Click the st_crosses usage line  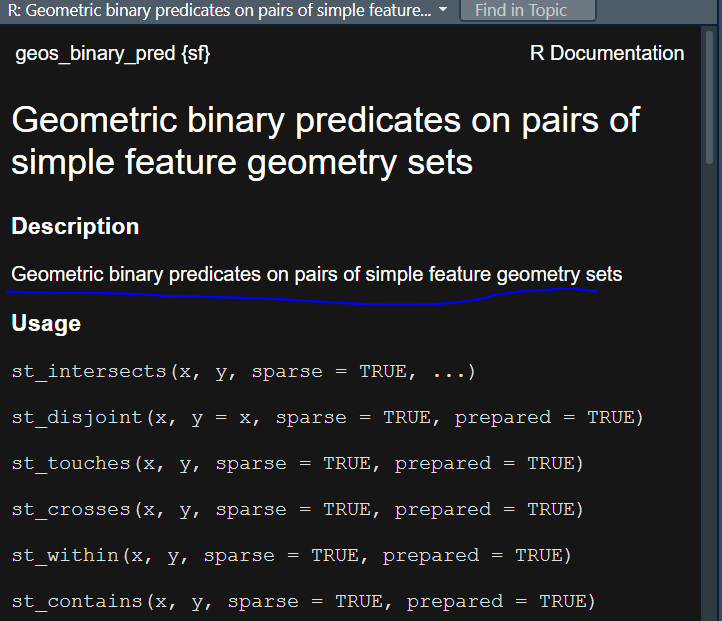coord(298,509)
